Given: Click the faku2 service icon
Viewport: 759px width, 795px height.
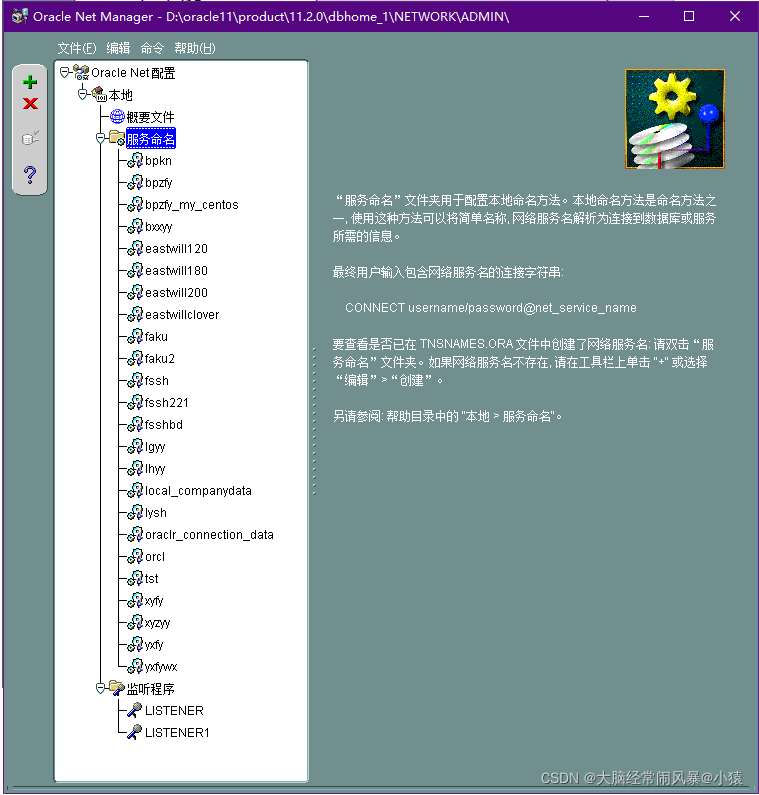Looking at the screenshot, I should pyautogui.click(x=135, y=358).
